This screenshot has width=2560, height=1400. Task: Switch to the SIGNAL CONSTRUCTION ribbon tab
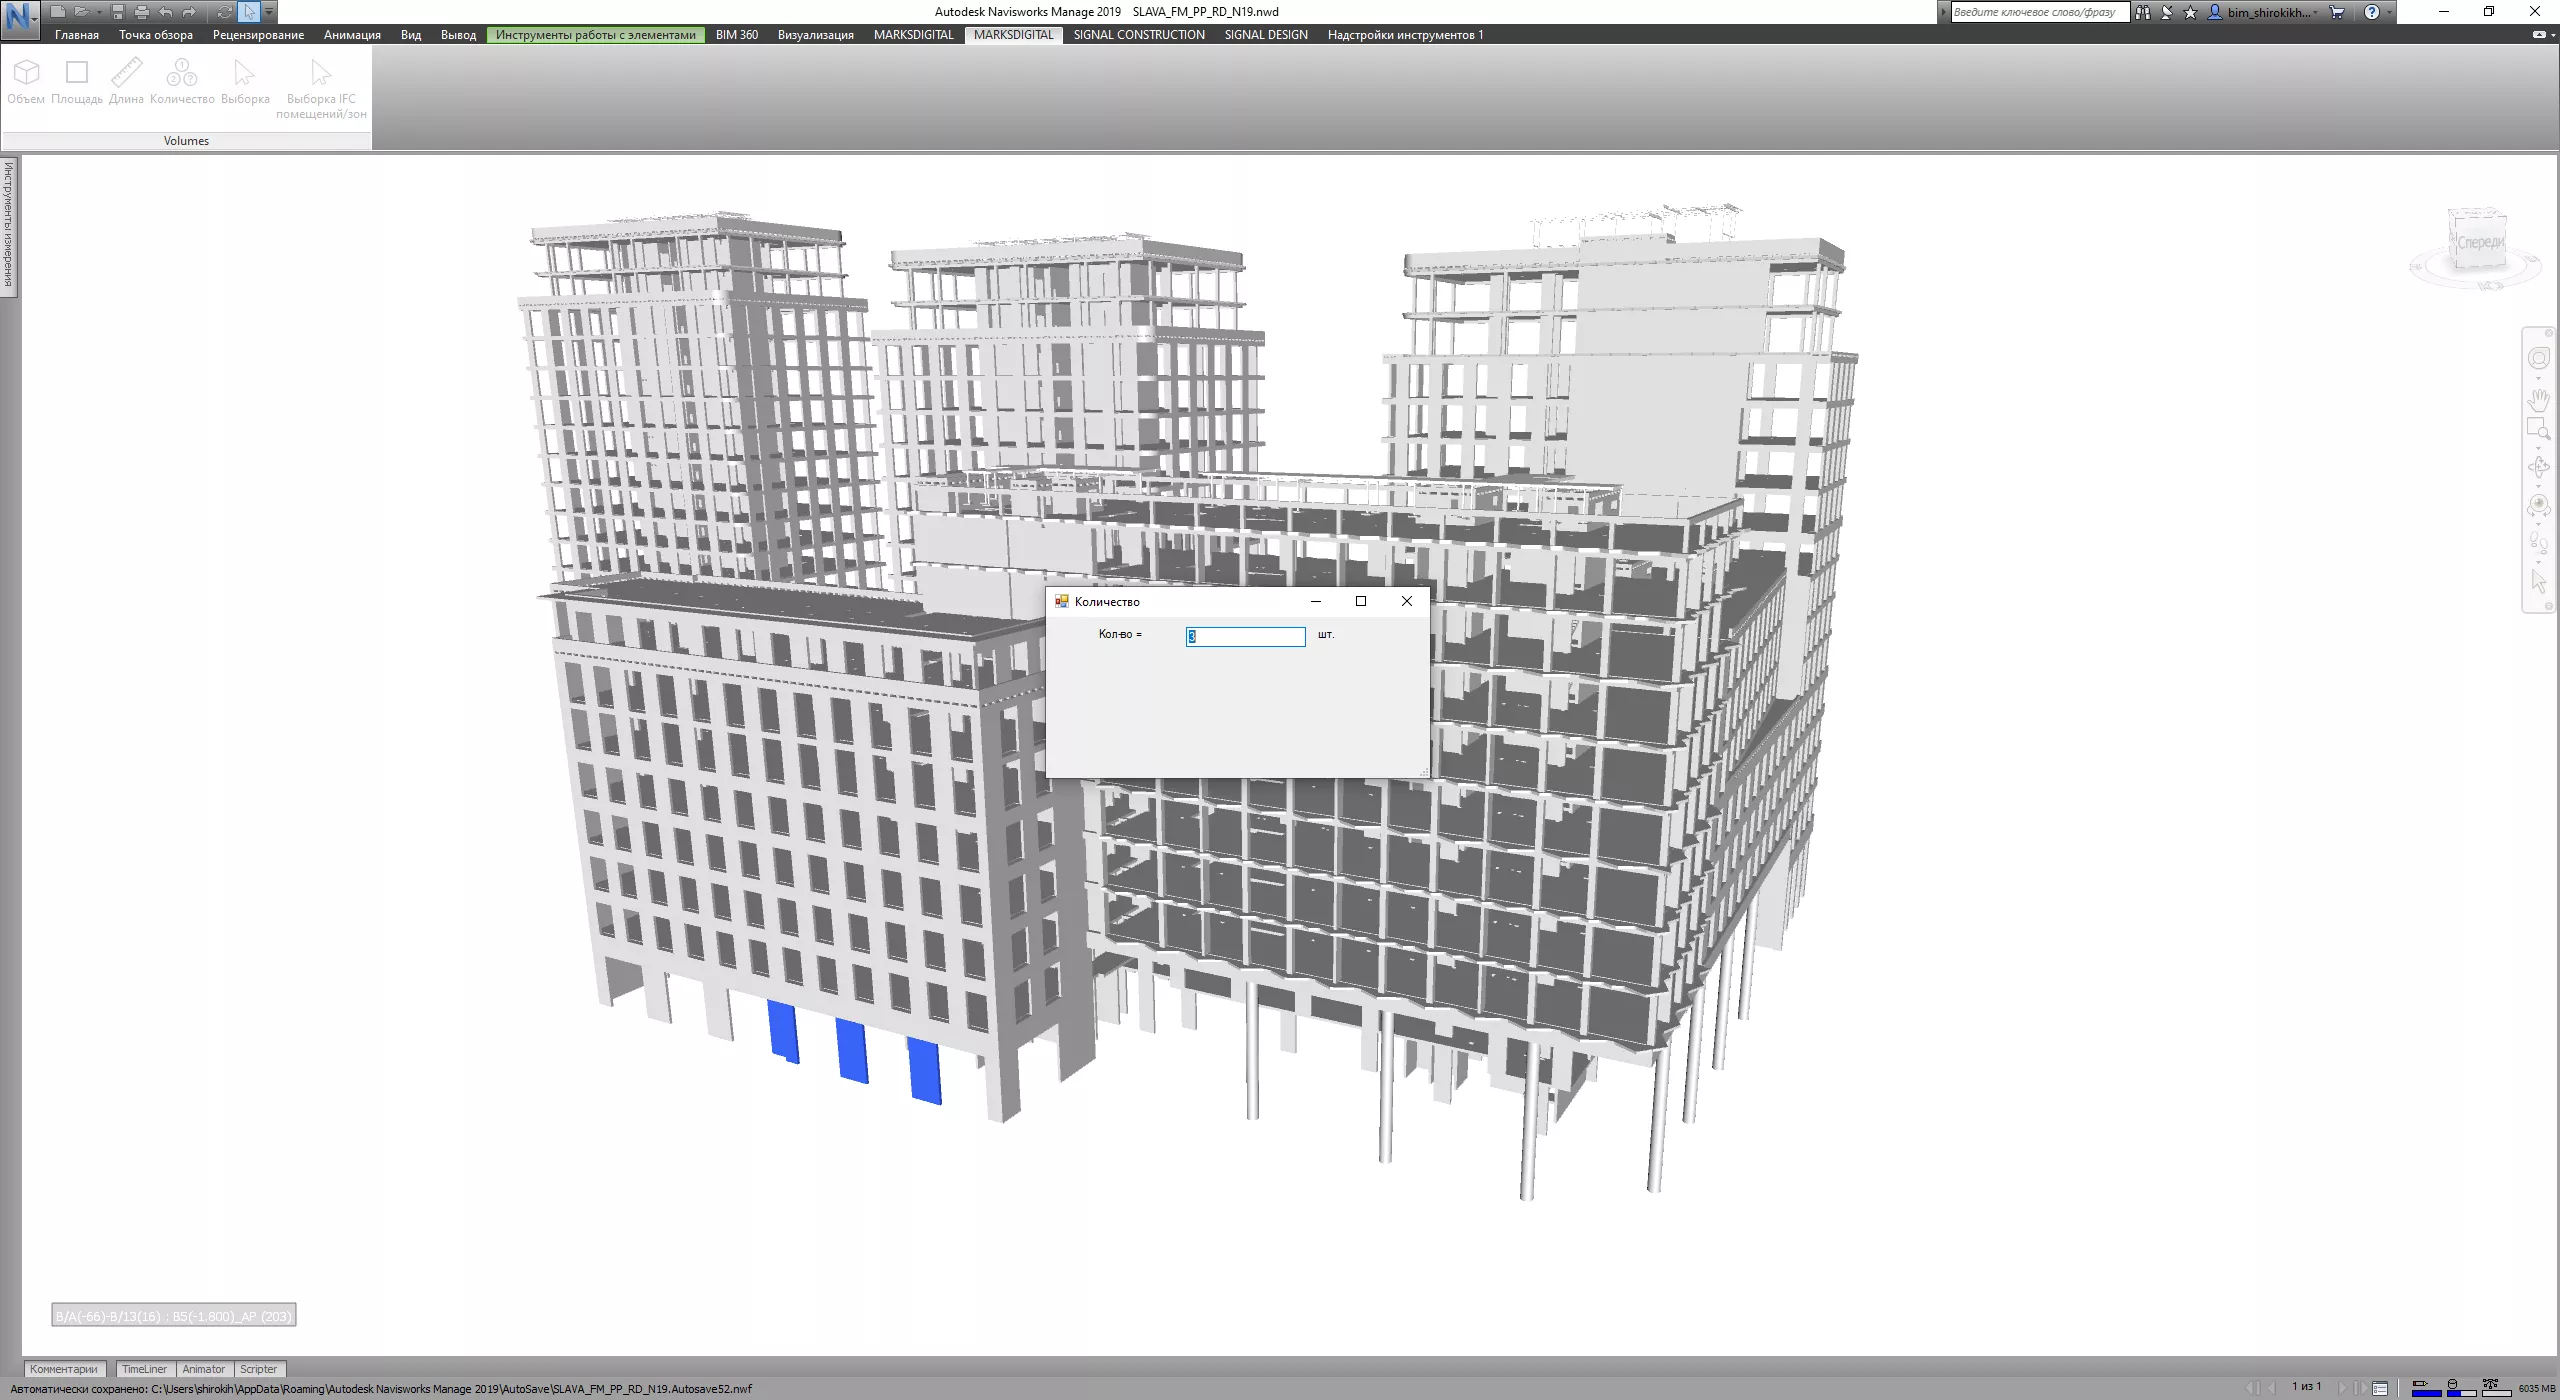(1138, 35)
